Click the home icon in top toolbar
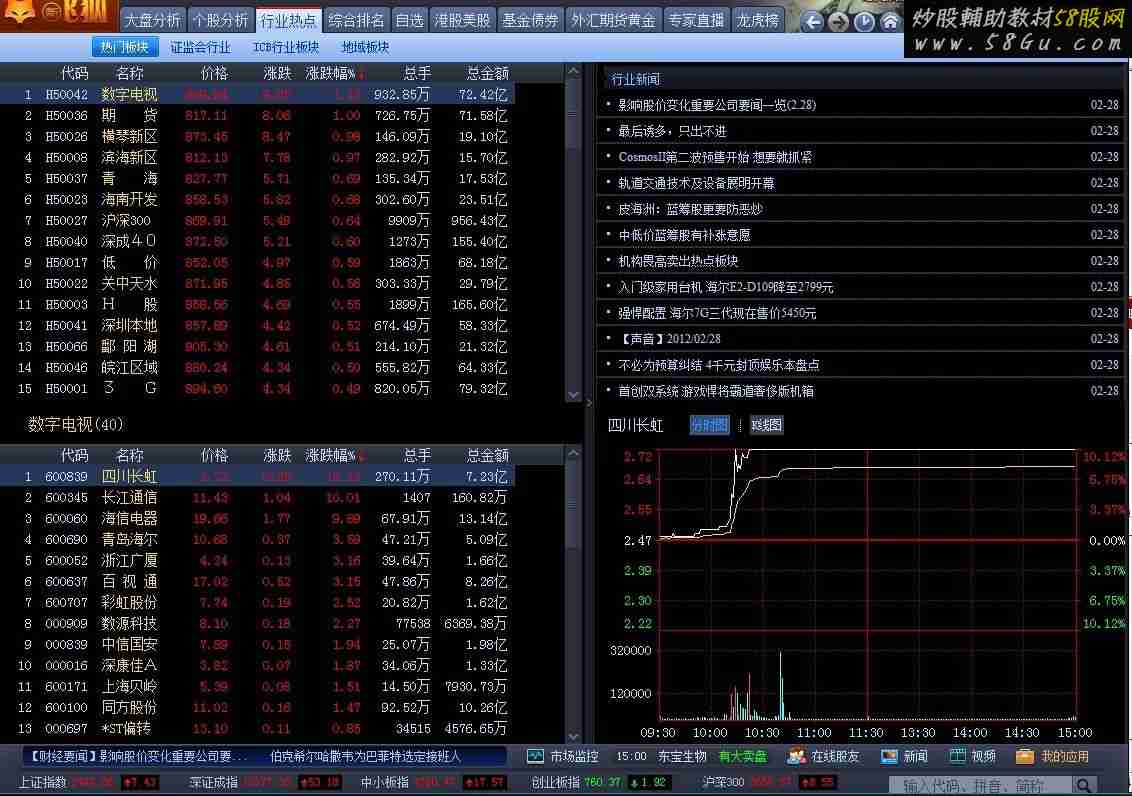 889,21
